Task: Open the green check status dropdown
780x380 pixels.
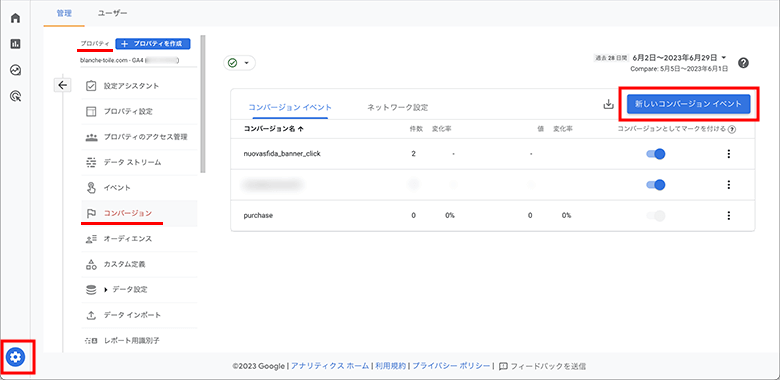Action: pyautogui.click(x=239, y=63)
